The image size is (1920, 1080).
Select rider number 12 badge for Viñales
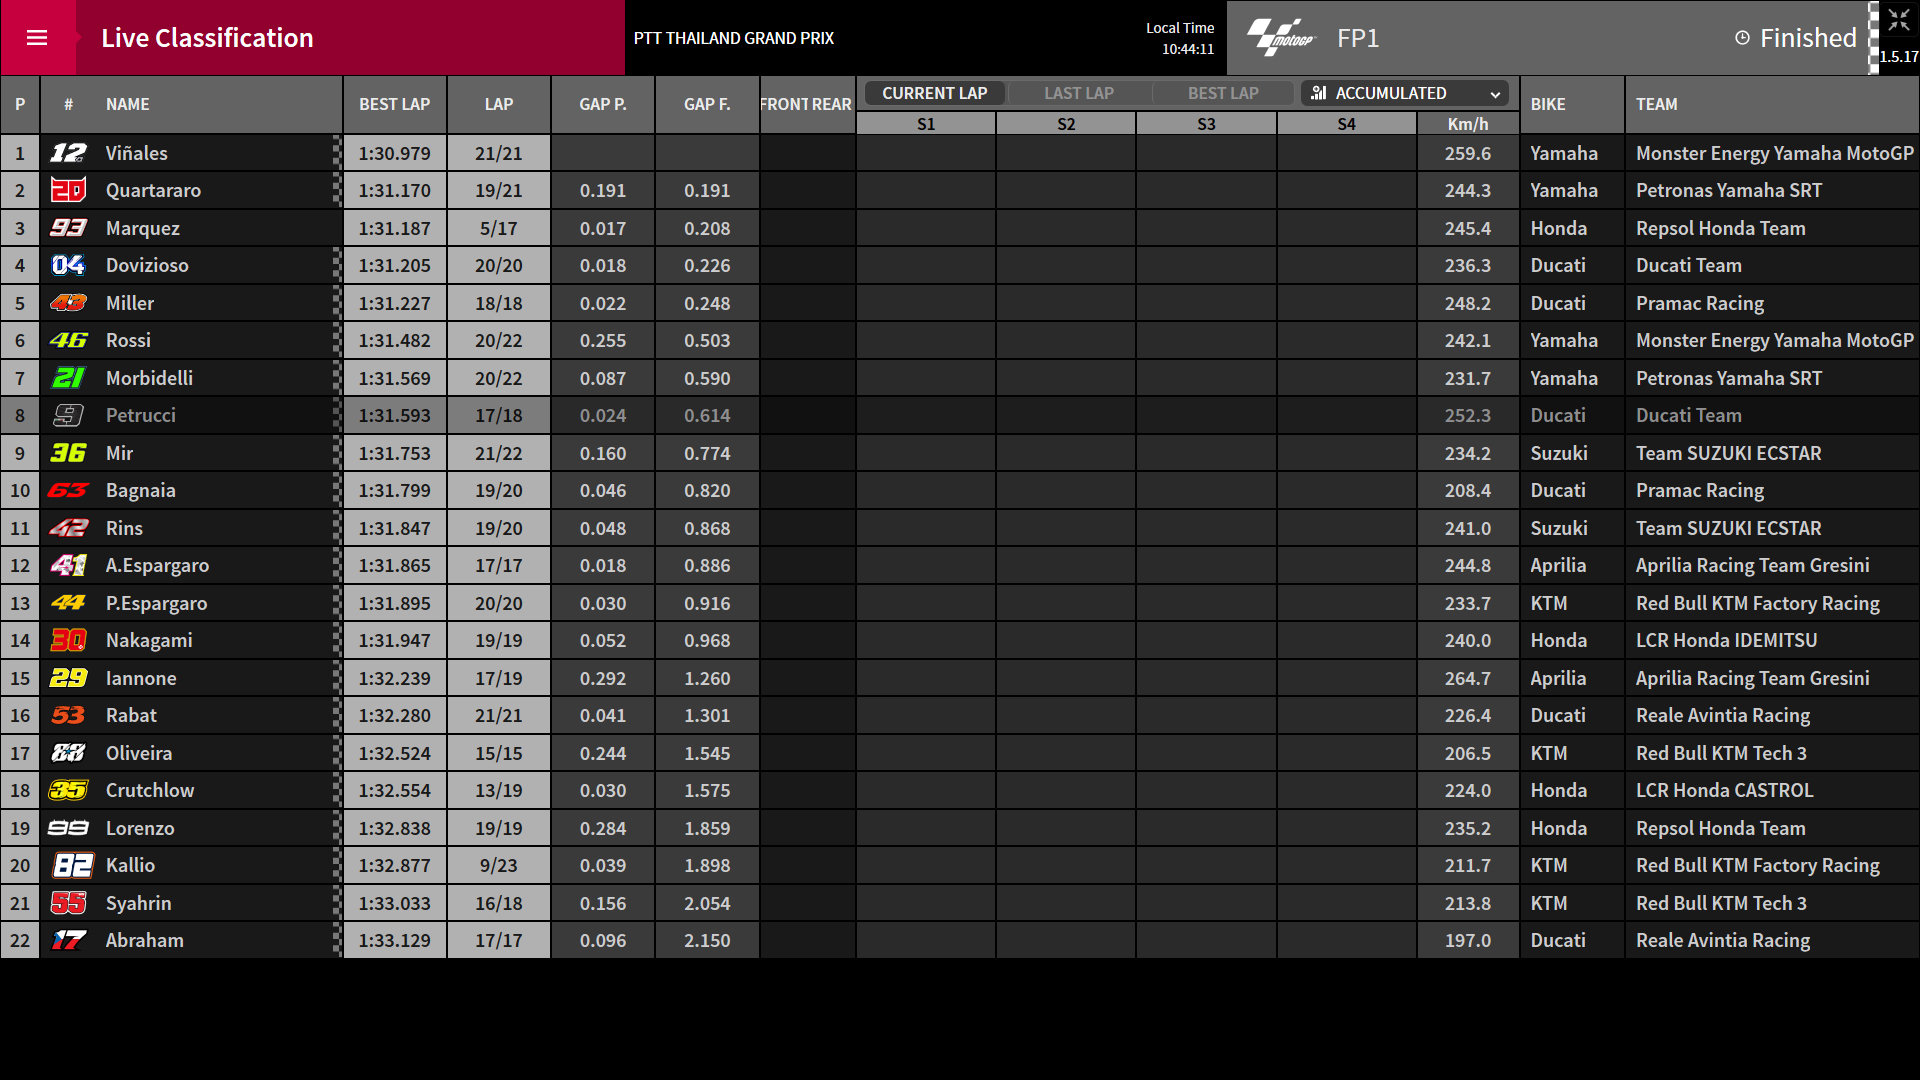(x=69, y=153)
